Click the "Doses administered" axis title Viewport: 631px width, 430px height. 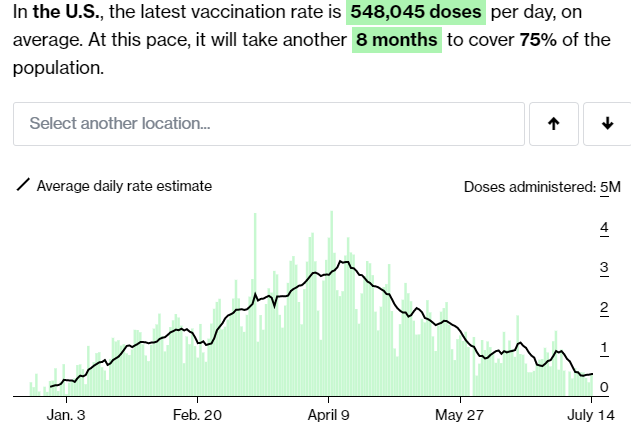tap(529, 187)
